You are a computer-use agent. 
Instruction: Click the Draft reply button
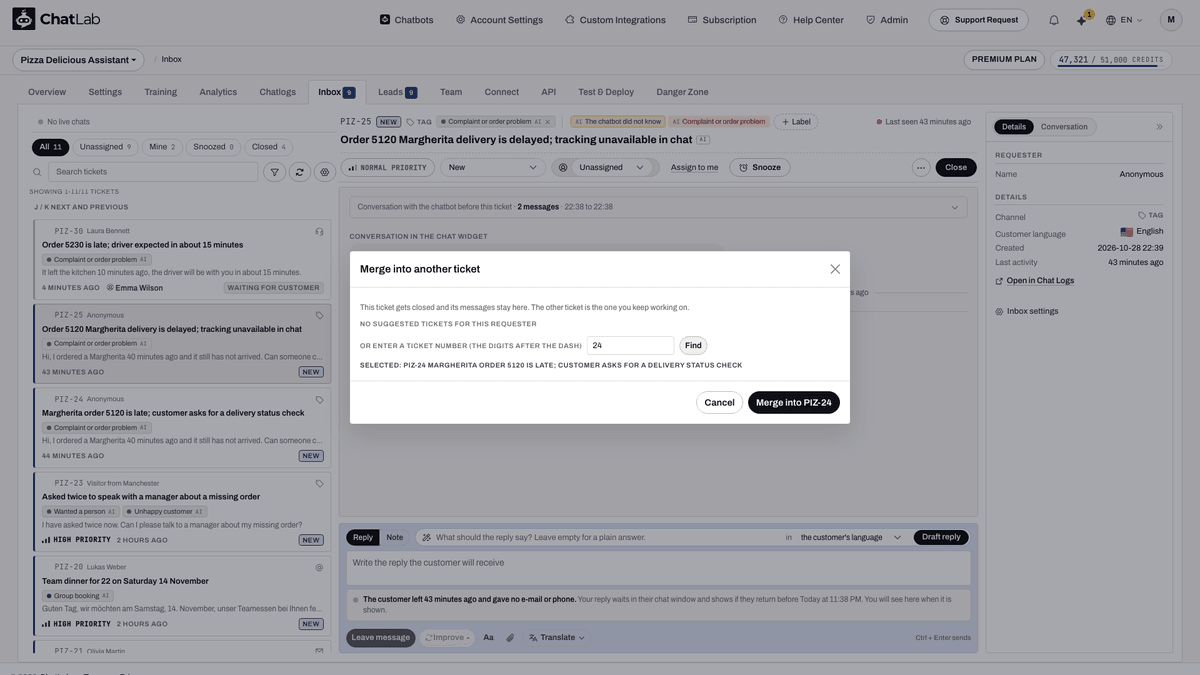(x=941, y=537)
